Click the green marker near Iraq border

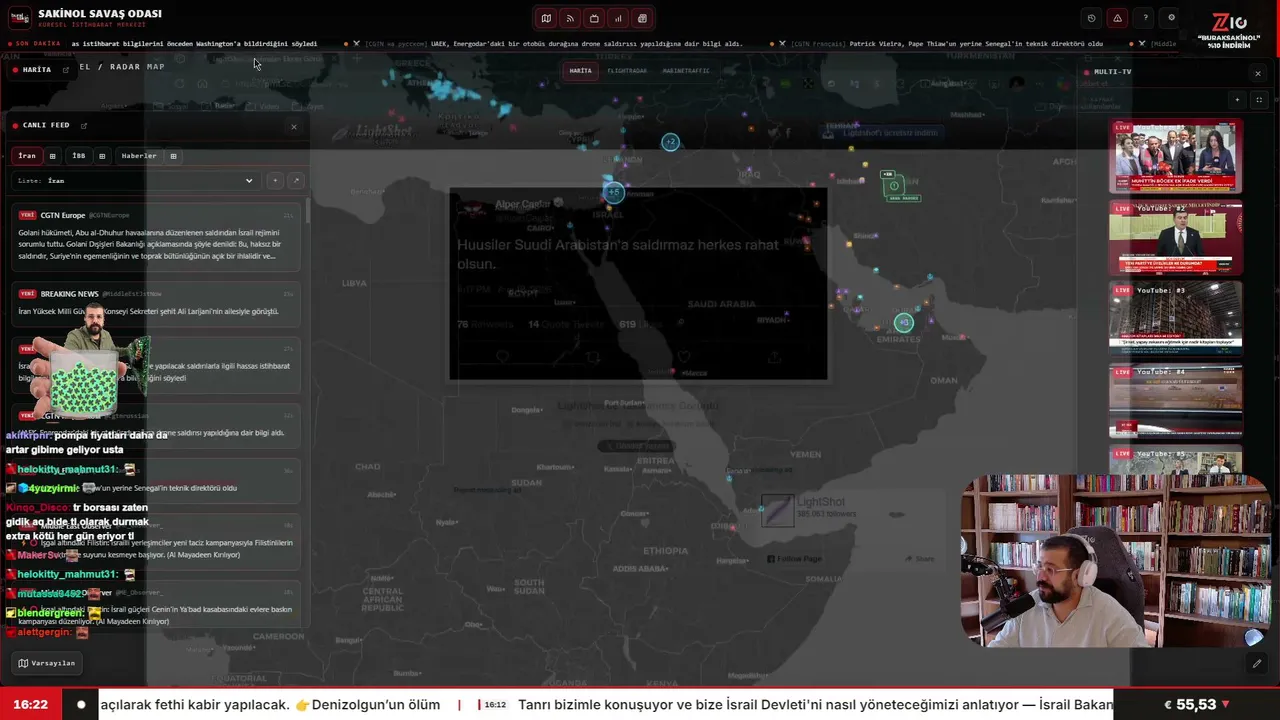click(x=895, y=186)
